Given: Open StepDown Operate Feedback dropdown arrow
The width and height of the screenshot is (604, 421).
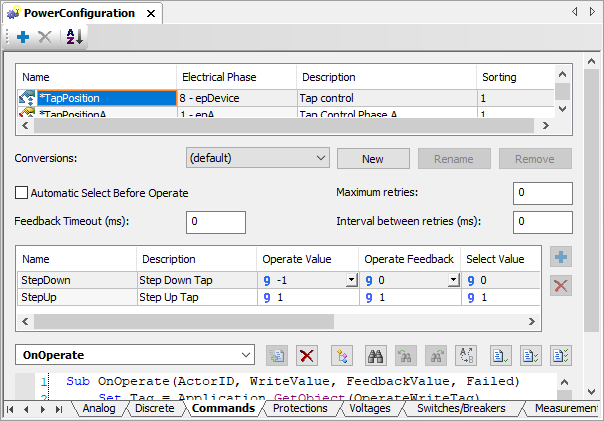Looking at the screenshot, I should pos(453,281).
